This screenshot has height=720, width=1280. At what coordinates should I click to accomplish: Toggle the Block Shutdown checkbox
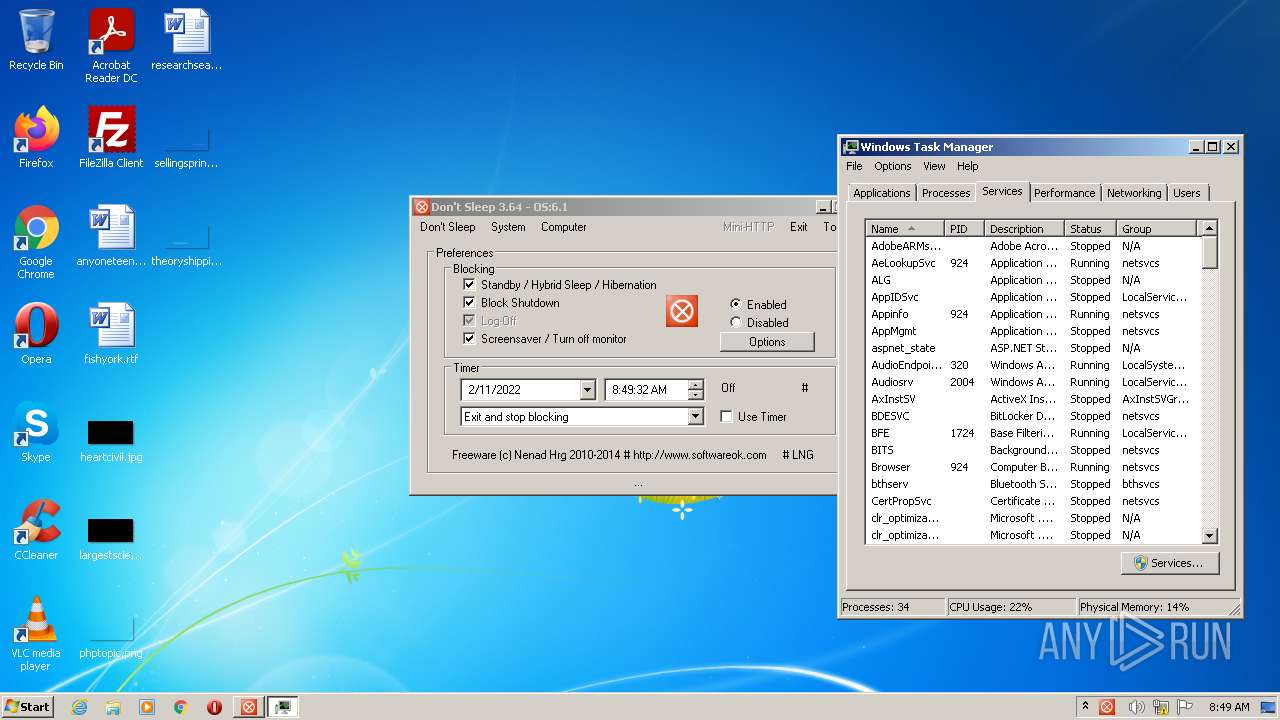click(469, 303)
